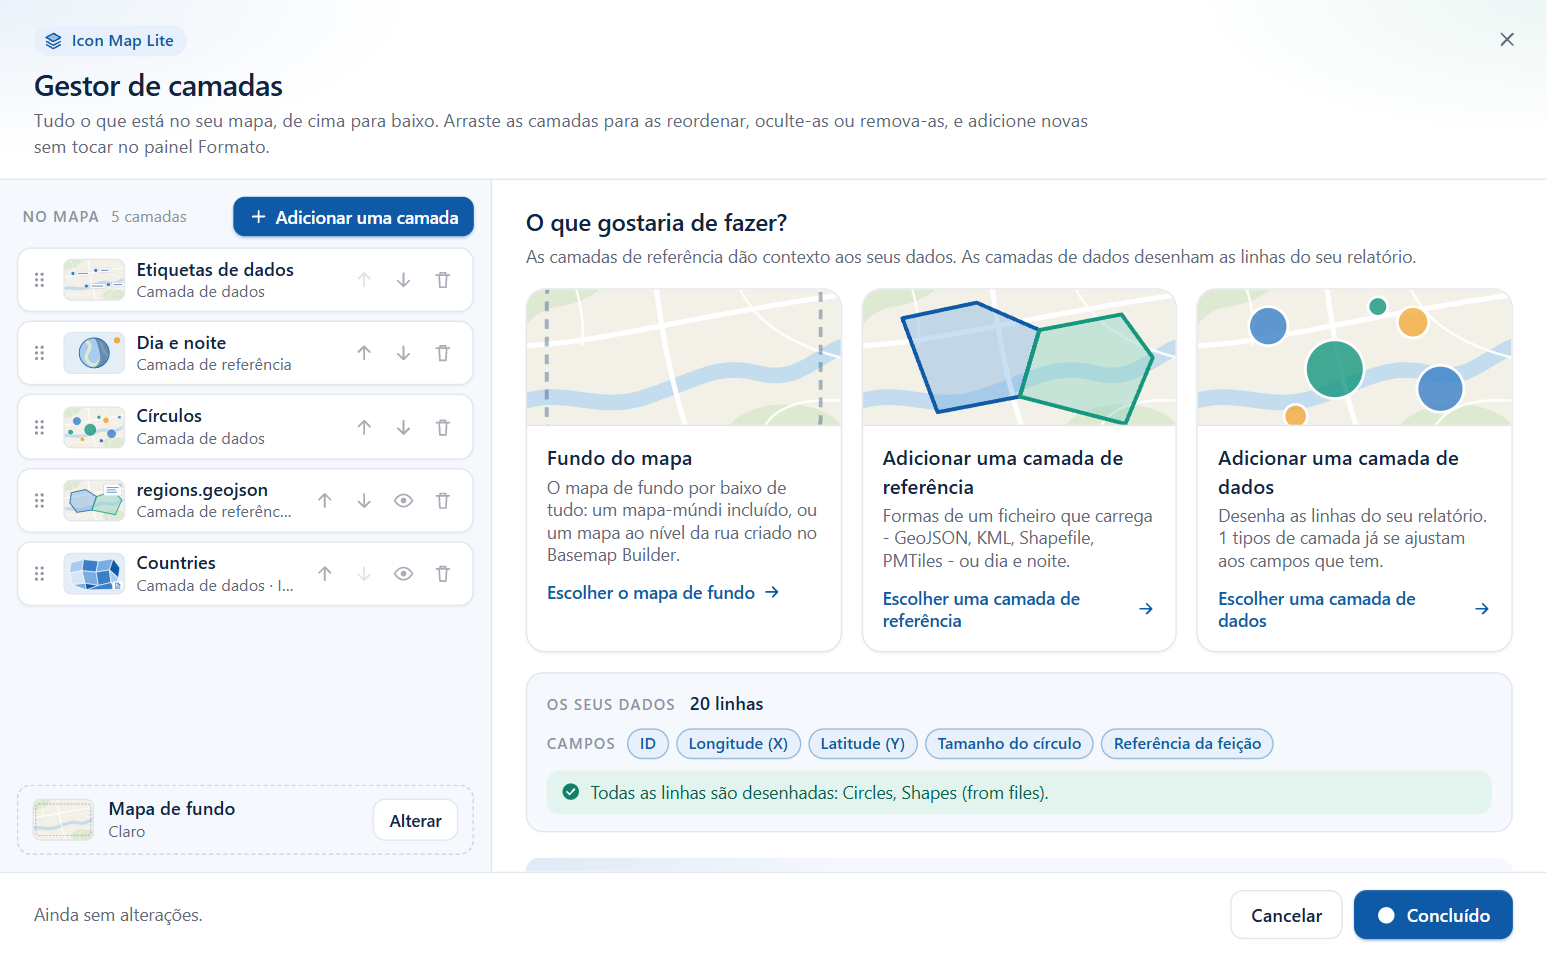
Task: Select the Fundo do mapa card image
Action: (684, 358)
